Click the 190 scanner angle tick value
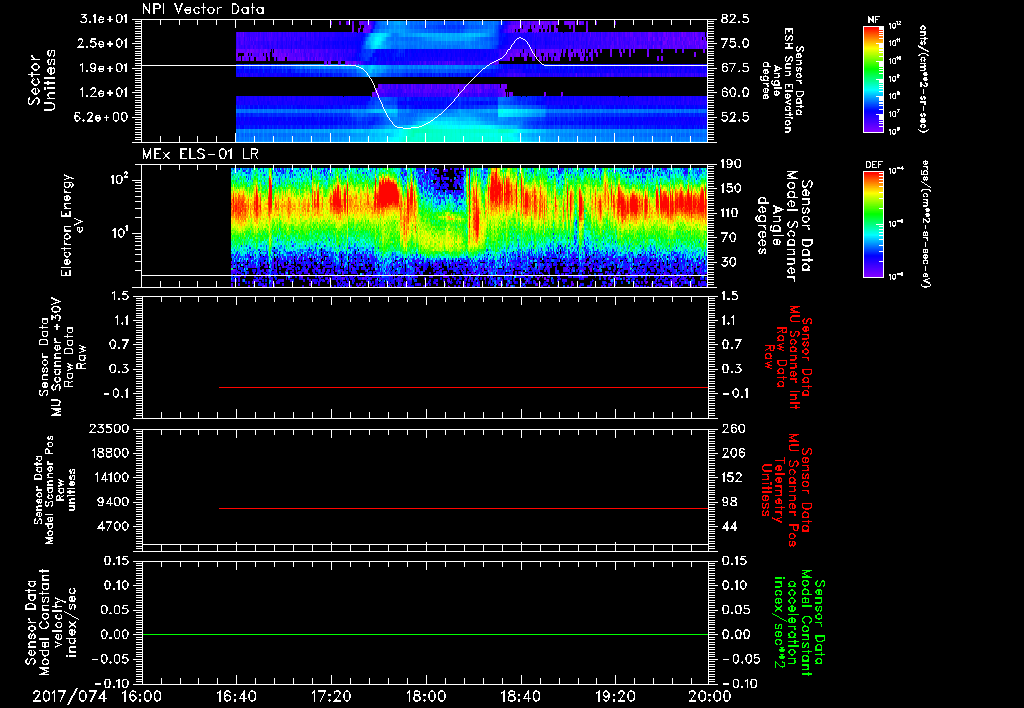This screenshot has width=1024, height=708. click(x=732, y=164)
